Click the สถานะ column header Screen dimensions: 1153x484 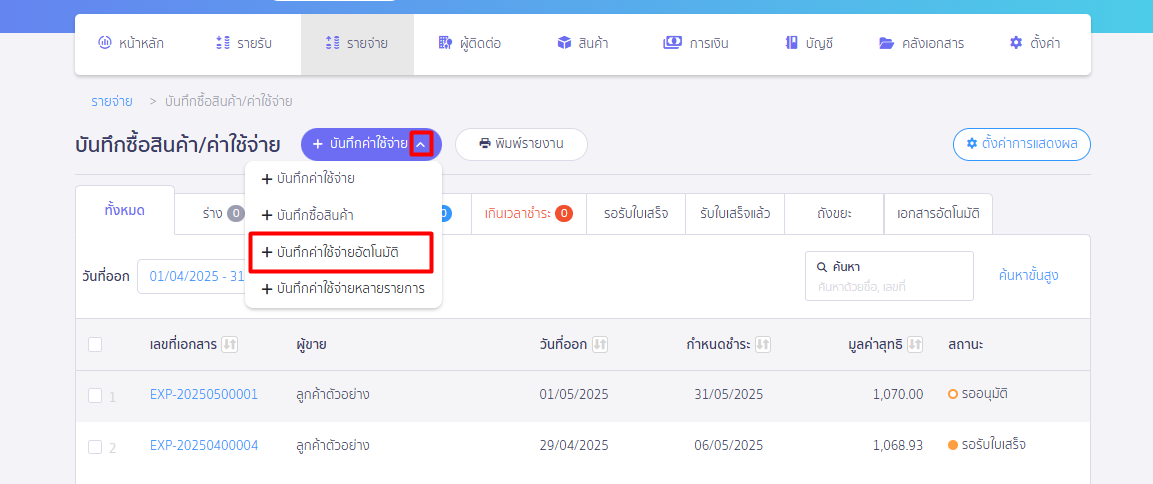coord(965,344)
